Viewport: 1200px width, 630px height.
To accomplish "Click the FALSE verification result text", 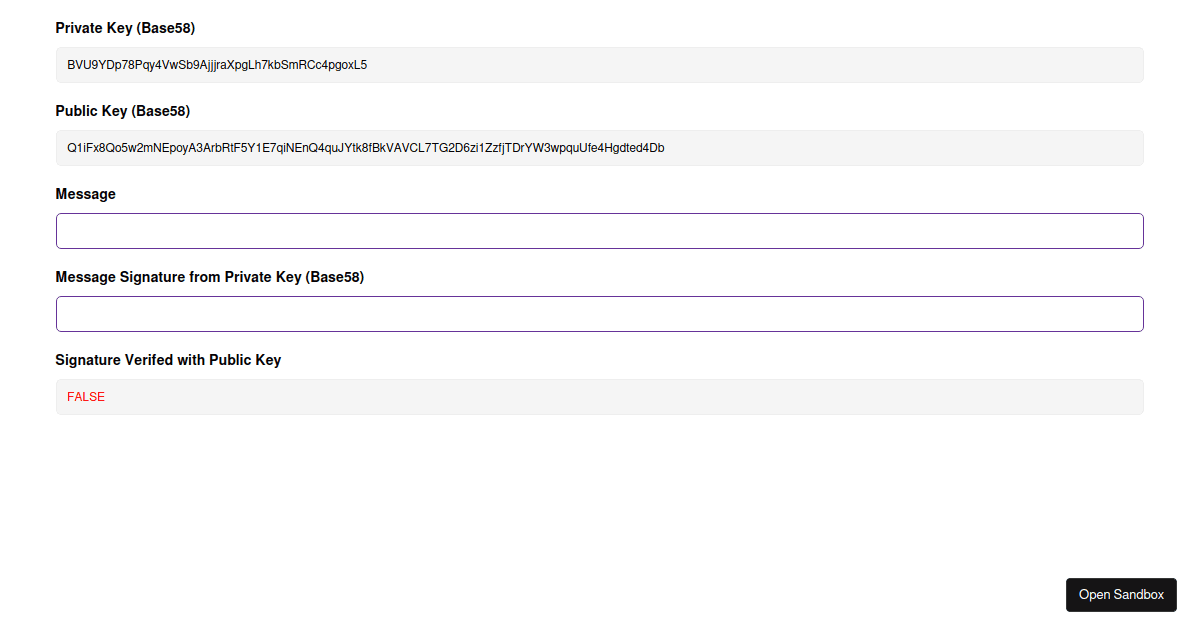I will coord(85,397).
